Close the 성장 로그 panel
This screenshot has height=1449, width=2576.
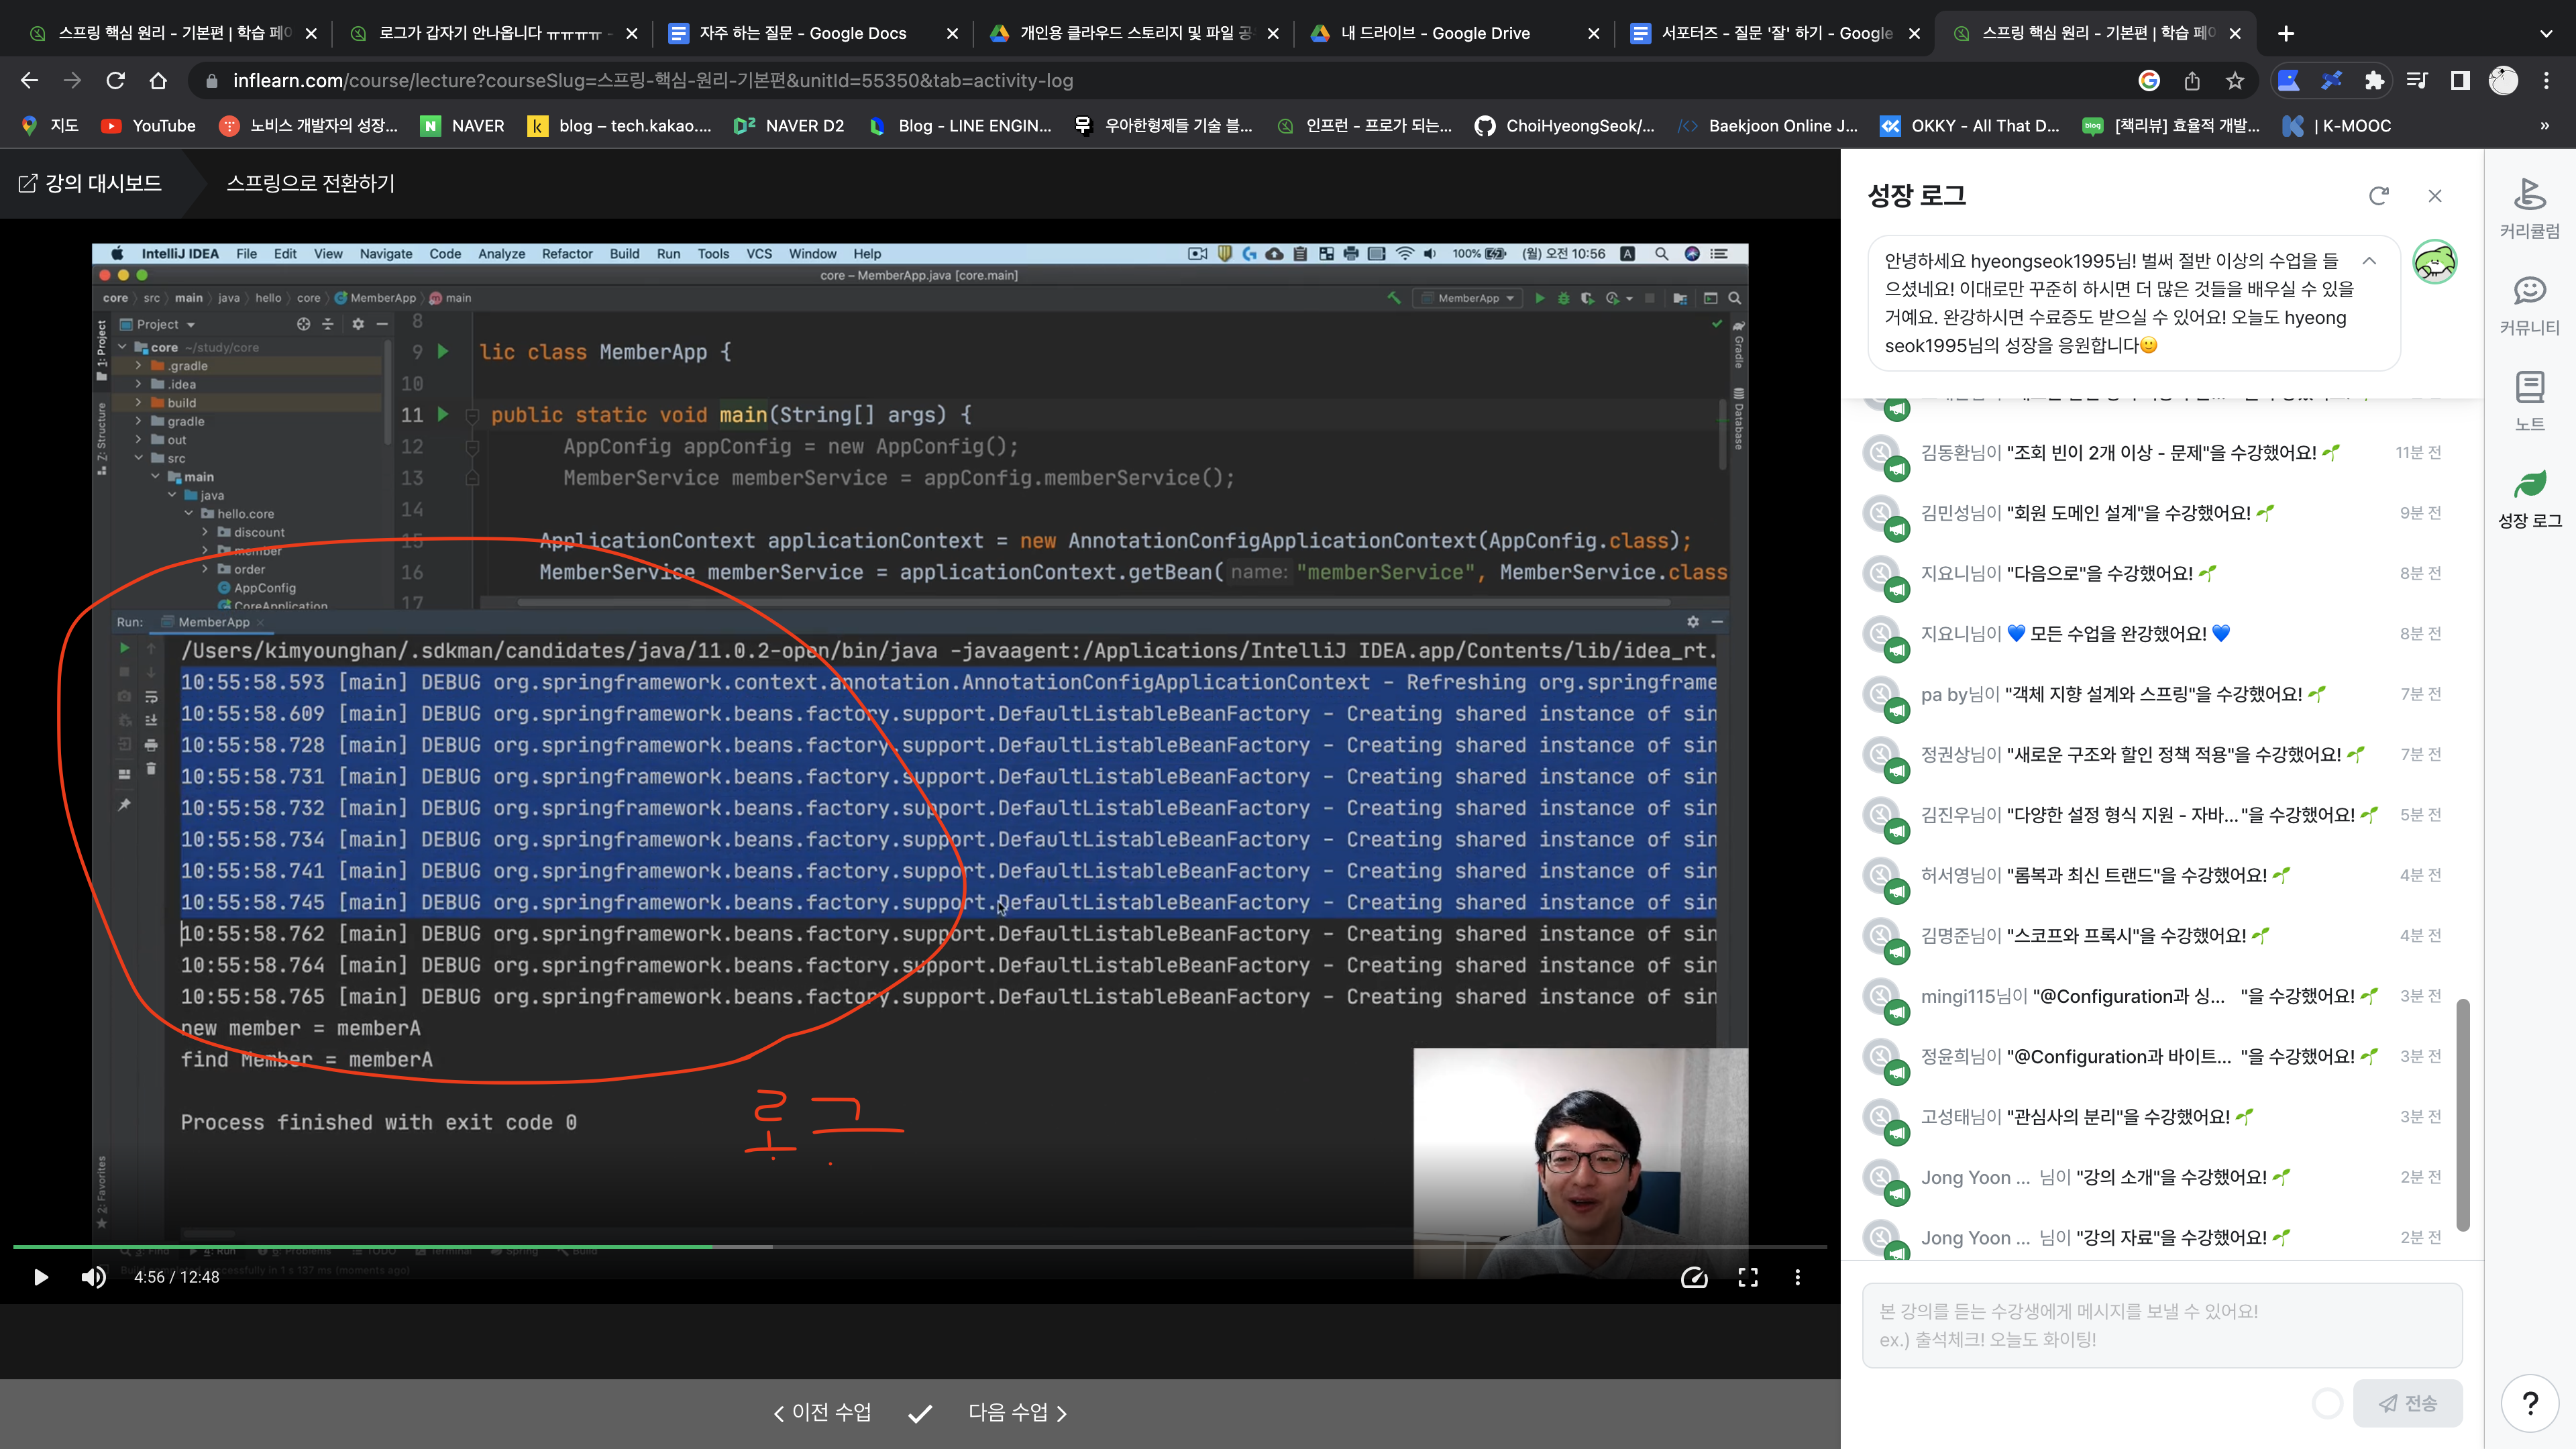(x=2435, y=196)
